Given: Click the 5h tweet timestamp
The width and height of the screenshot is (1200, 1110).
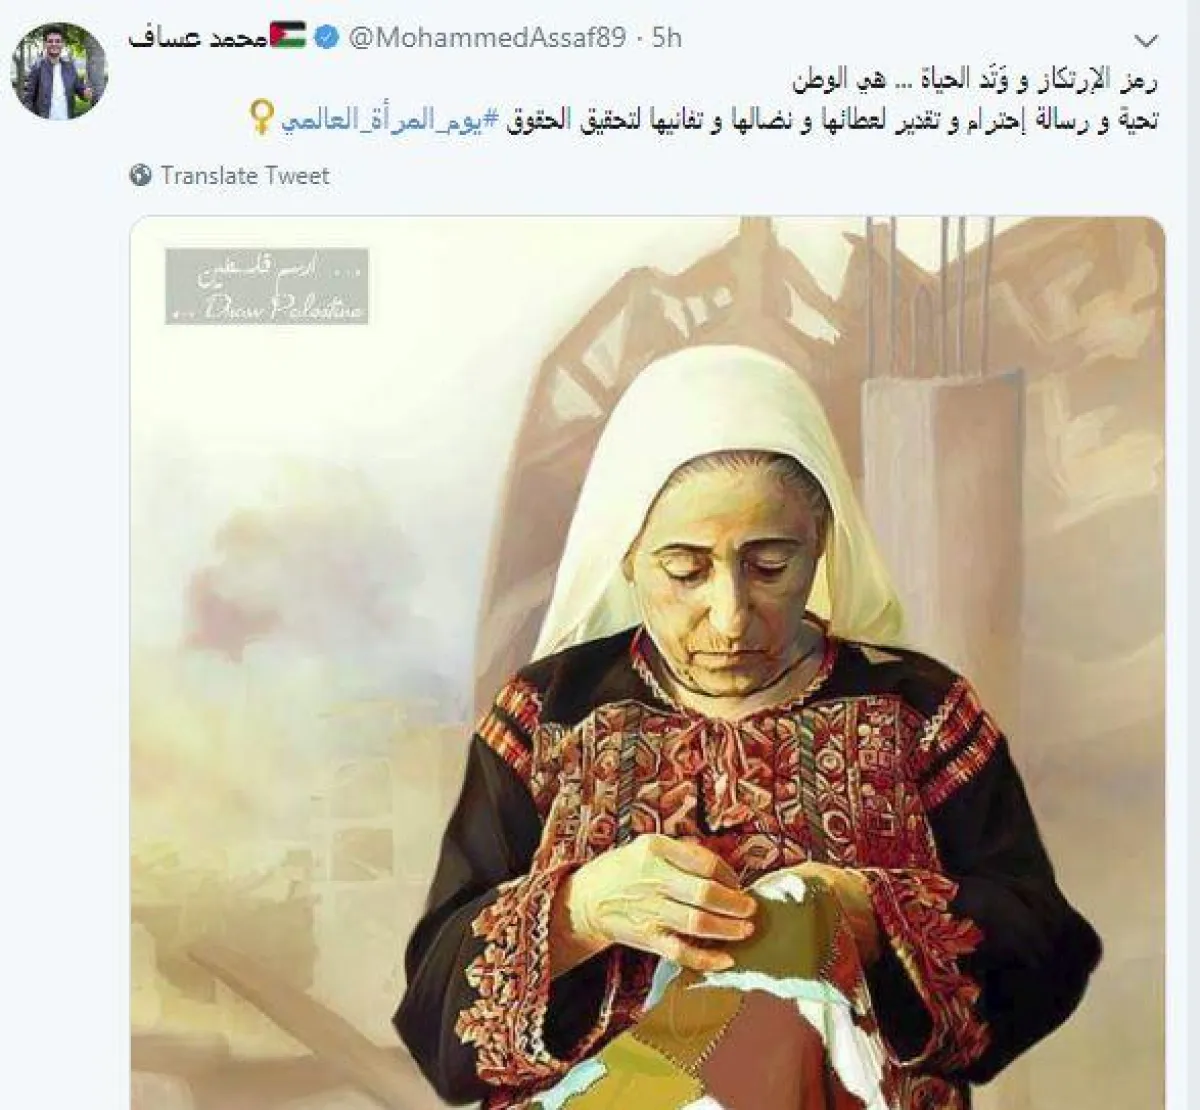Looking at the screenshot, I should [666, 38].
